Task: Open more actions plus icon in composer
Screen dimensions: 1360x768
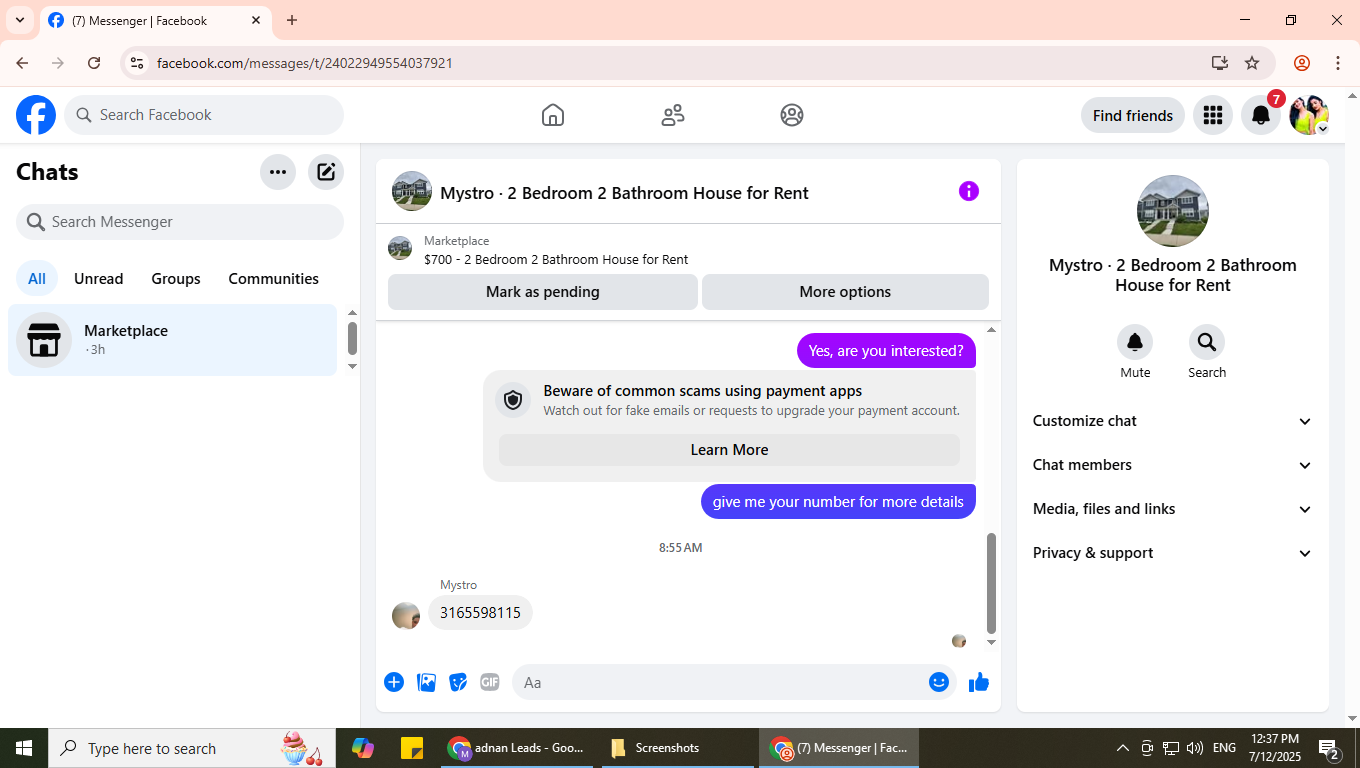Action: (394, 682)
